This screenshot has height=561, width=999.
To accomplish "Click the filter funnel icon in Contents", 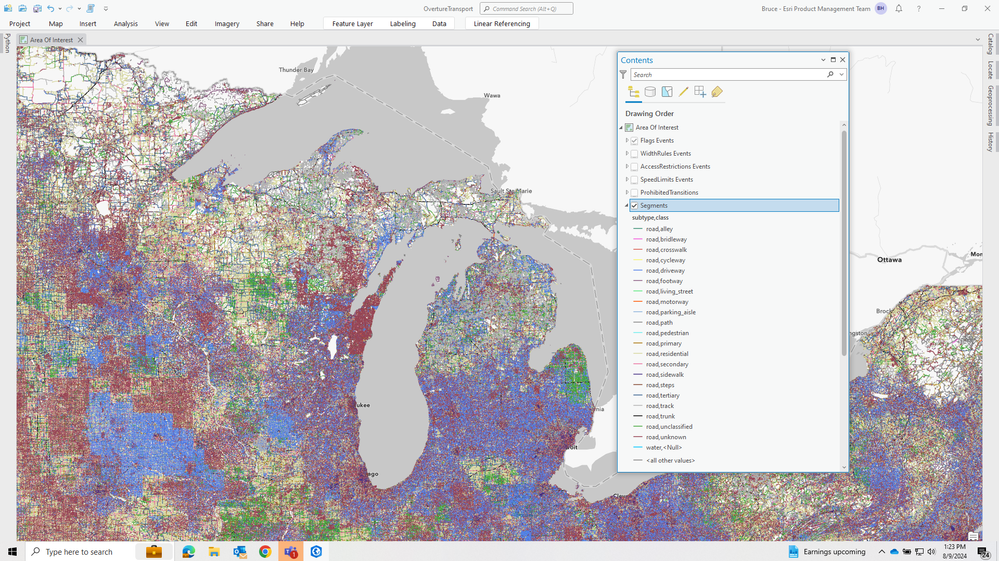I will coord(624,75).
